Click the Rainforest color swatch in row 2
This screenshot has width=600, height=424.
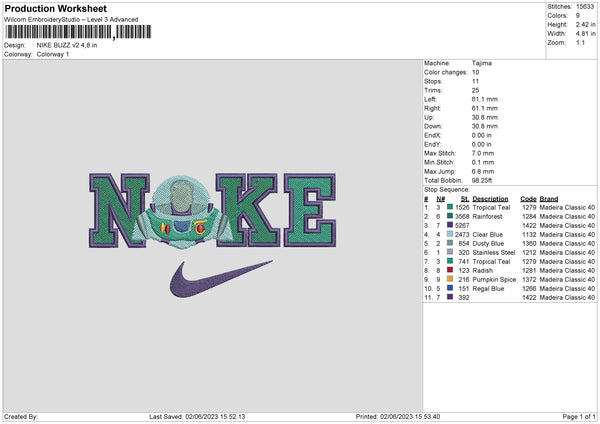[450, 216]
